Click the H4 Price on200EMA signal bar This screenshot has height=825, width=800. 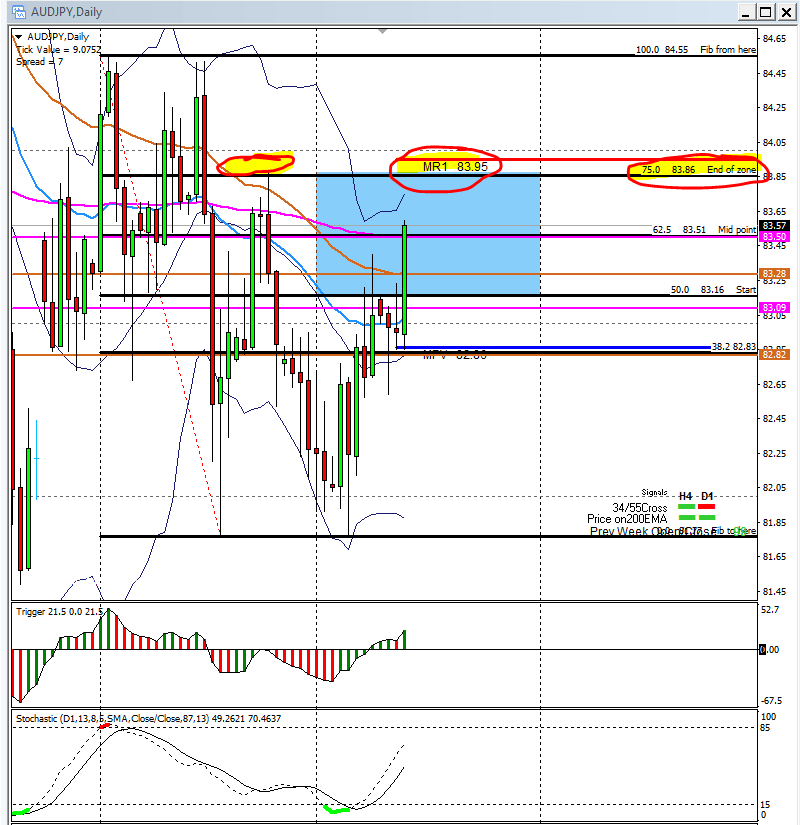[x=686, y=519]
